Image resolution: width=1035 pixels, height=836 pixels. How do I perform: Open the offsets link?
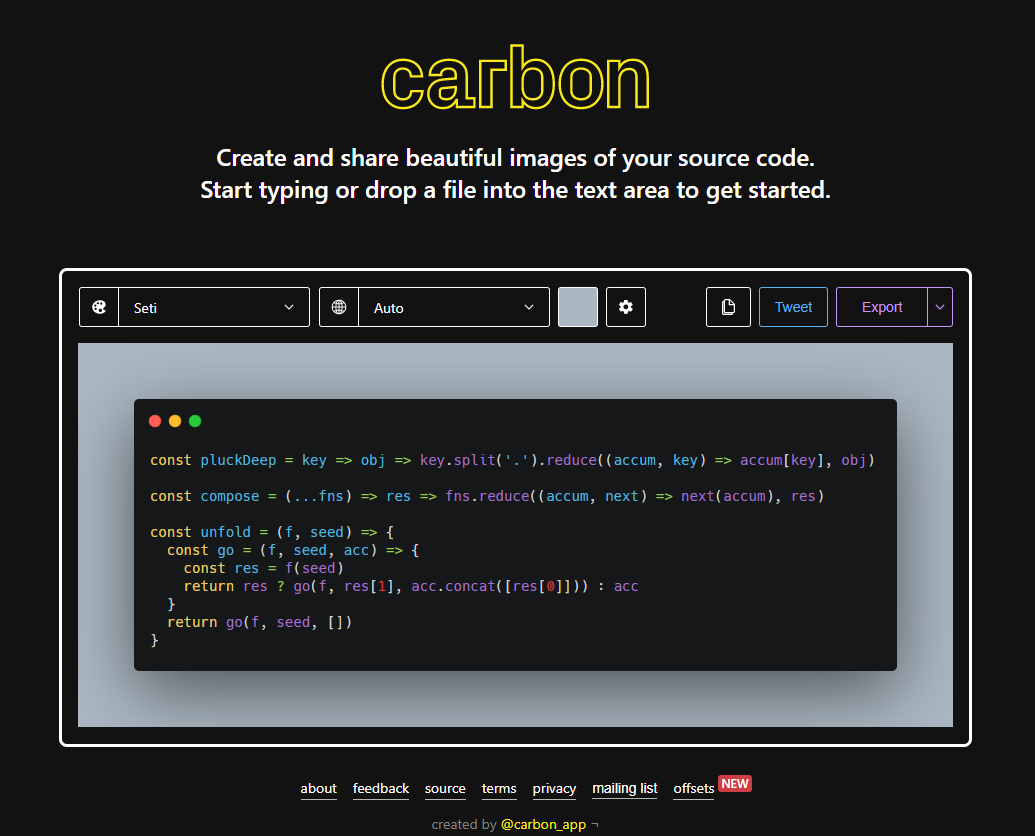694,788
